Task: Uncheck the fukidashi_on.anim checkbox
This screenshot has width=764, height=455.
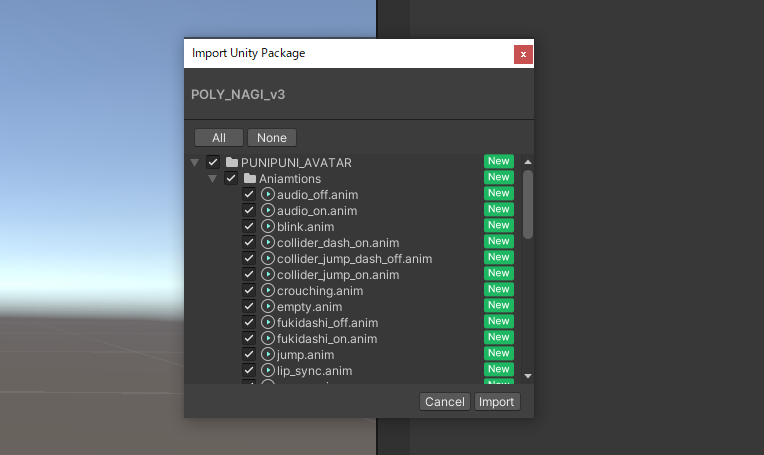Action: (249, 338)
